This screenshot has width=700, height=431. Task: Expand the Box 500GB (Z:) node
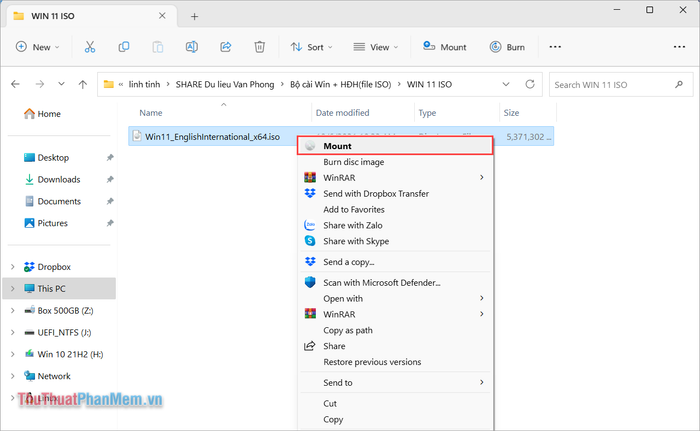12,310
